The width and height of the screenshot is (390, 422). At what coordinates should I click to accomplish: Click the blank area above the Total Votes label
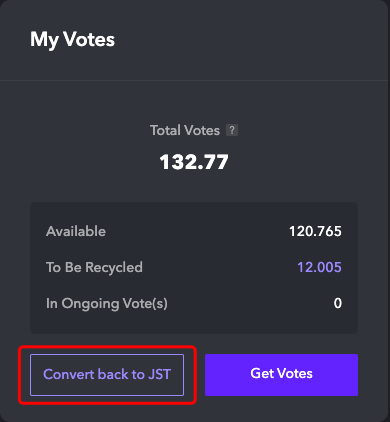[x=195, y=102]
